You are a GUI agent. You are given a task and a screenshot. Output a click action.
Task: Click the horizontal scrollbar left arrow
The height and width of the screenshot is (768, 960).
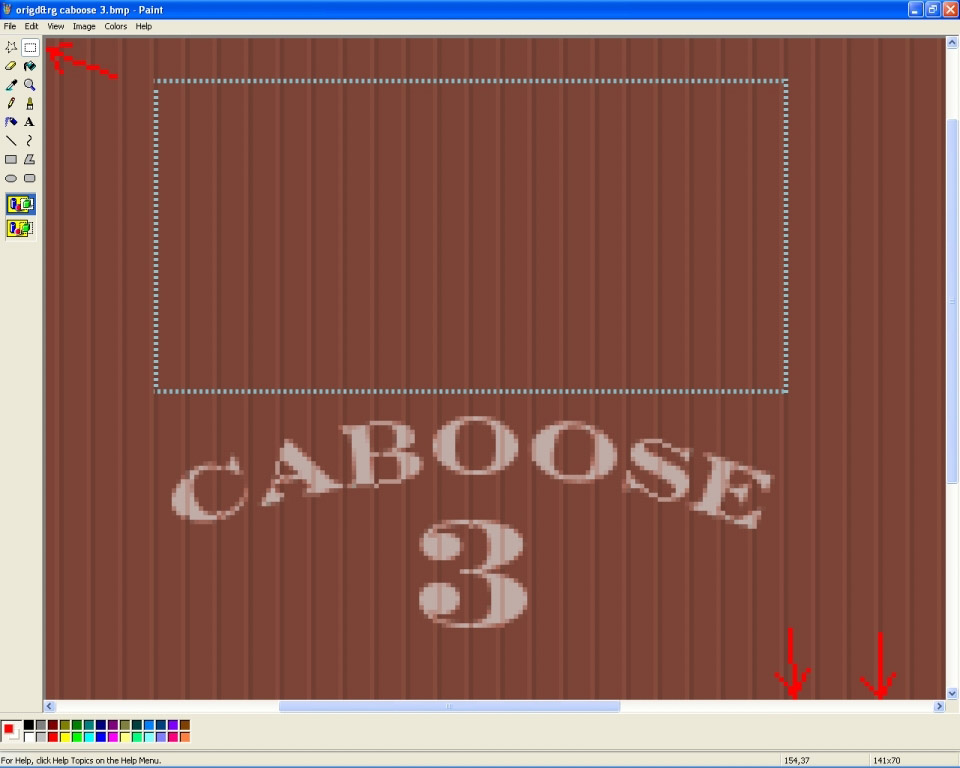pos(50,706)
